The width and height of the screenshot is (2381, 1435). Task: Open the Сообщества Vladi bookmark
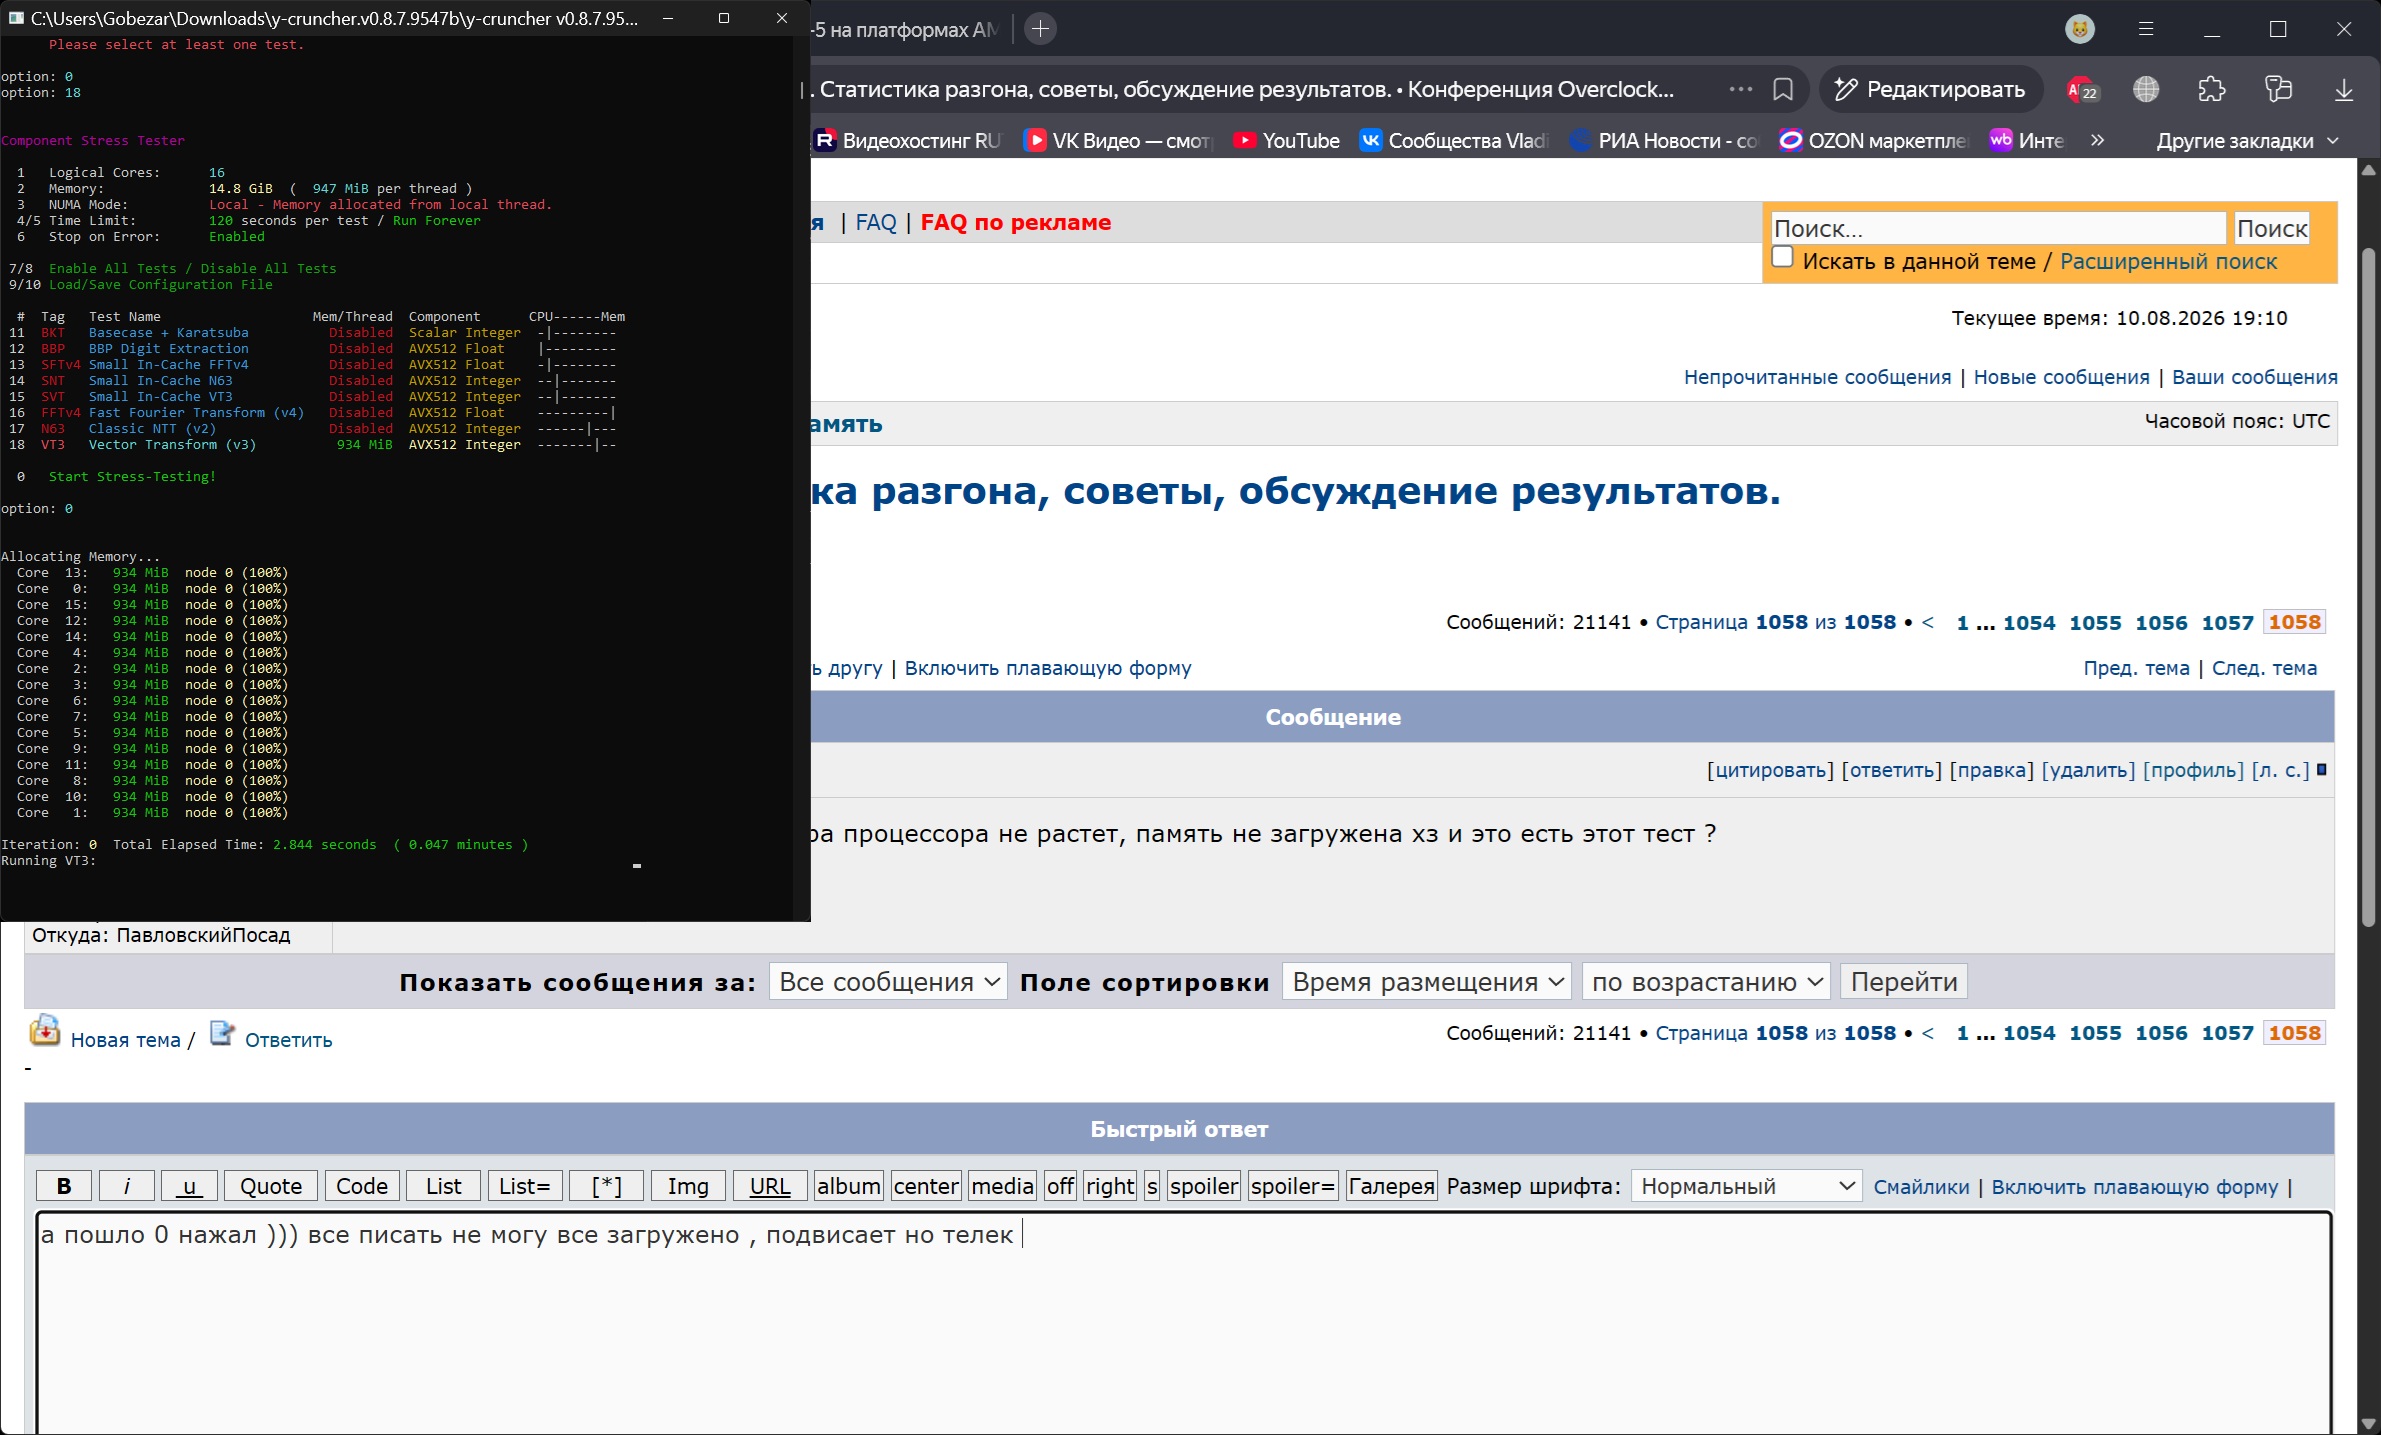(1455, 141)
